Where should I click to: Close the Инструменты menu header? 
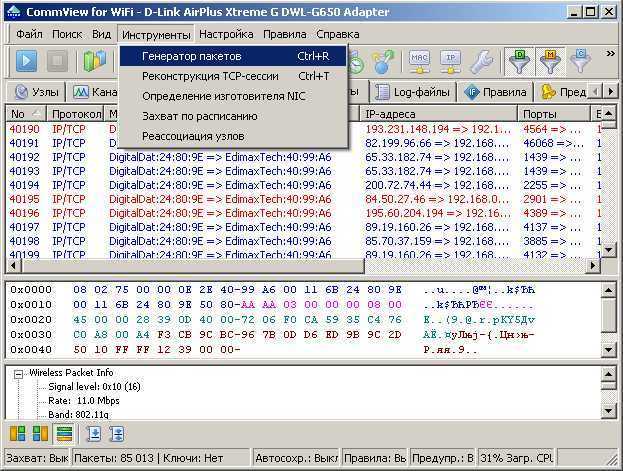pyautogui.click(x=156, y=35)
